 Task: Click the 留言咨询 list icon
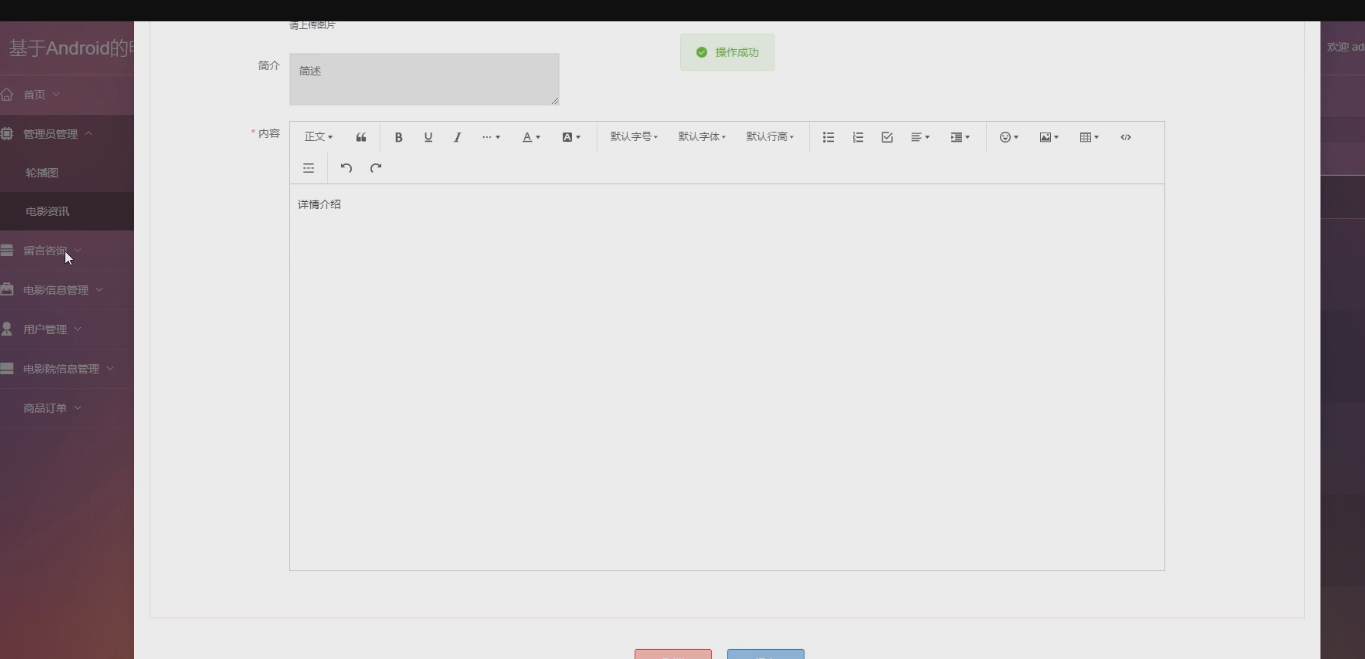click(x=7, y=251)
